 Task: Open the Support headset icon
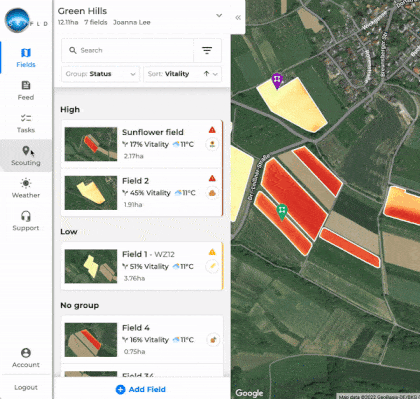[26, 216]
